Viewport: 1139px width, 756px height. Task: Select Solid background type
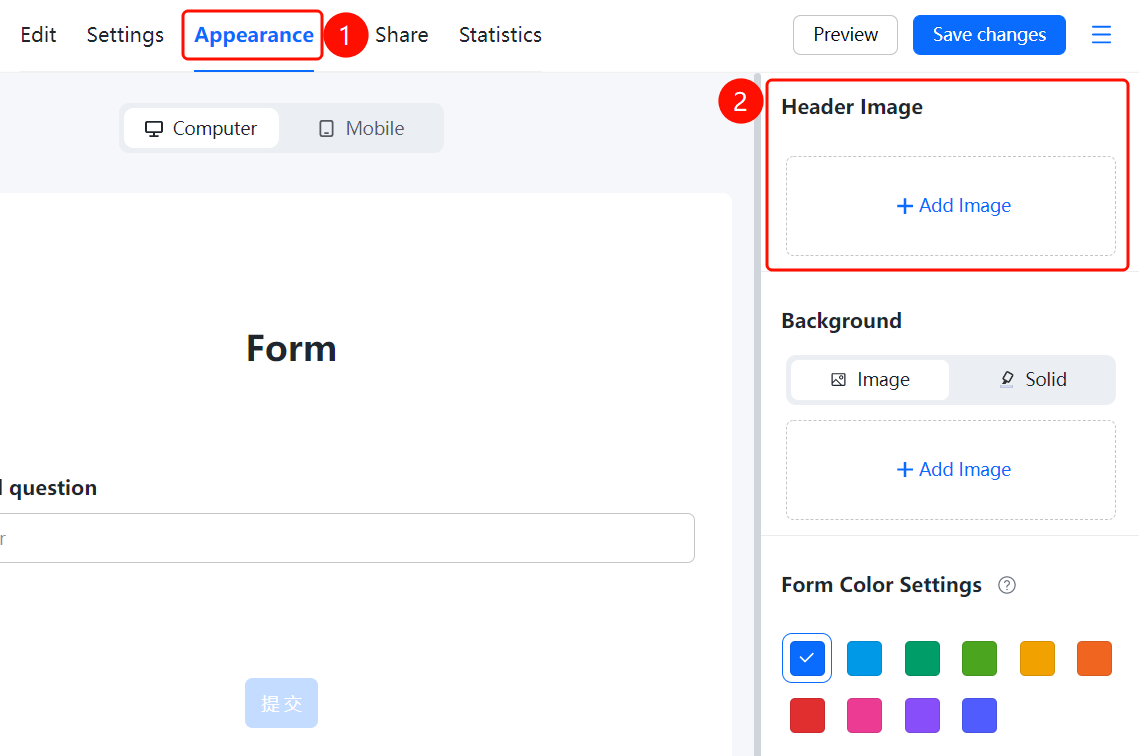click(x=1032, y=380)
